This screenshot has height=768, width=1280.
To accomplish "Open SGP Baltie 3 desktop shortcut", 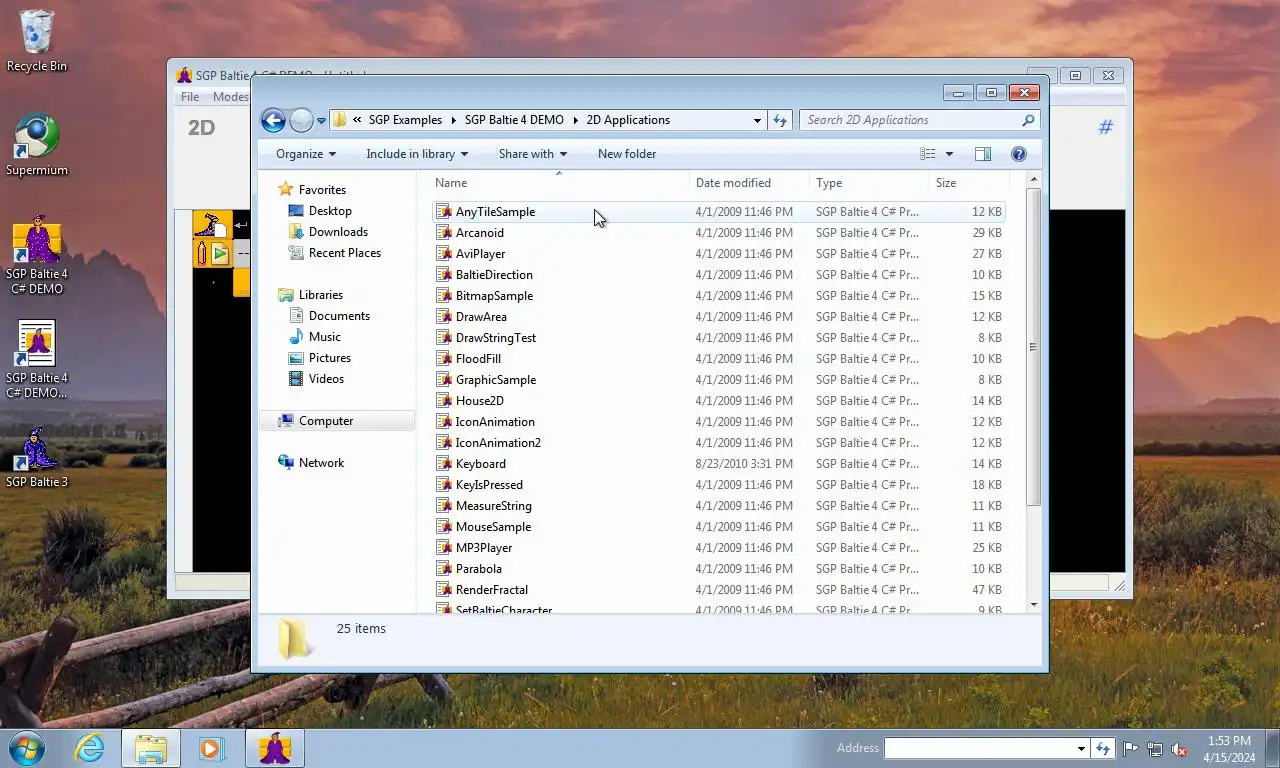I will point(37,458).
